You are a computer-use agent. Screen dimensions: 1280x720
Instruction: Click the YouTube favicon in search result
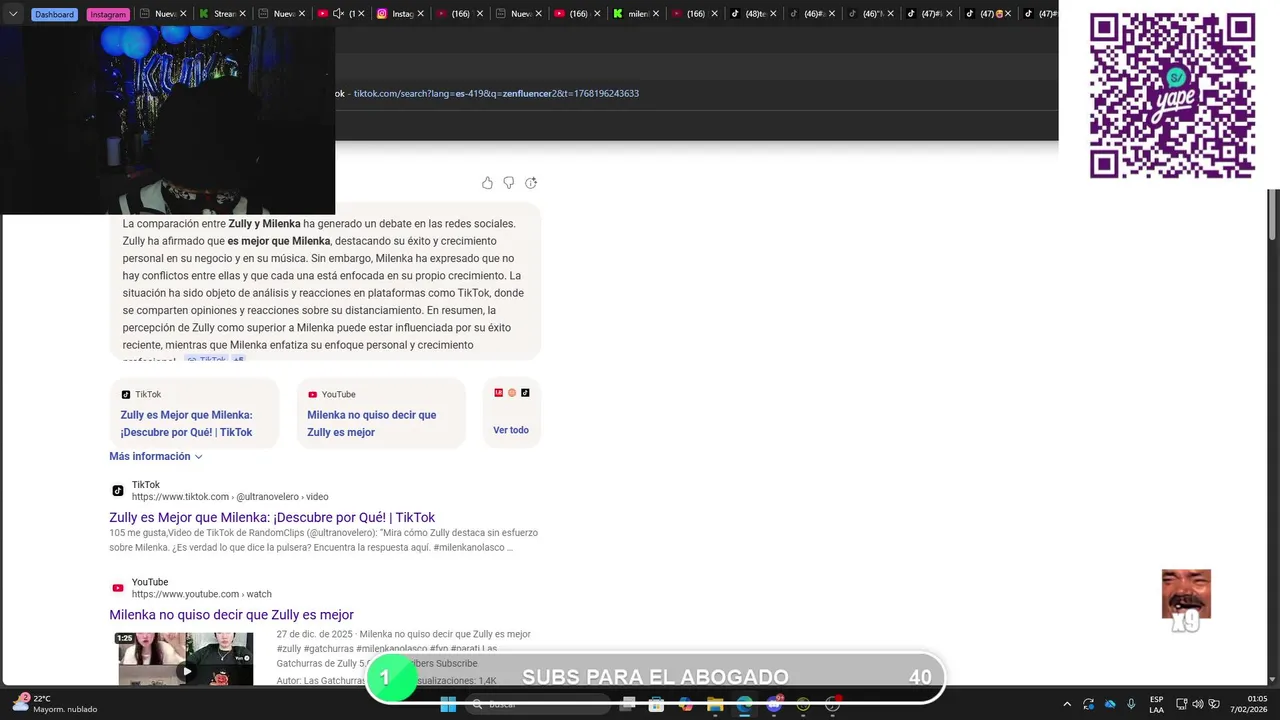118,588
